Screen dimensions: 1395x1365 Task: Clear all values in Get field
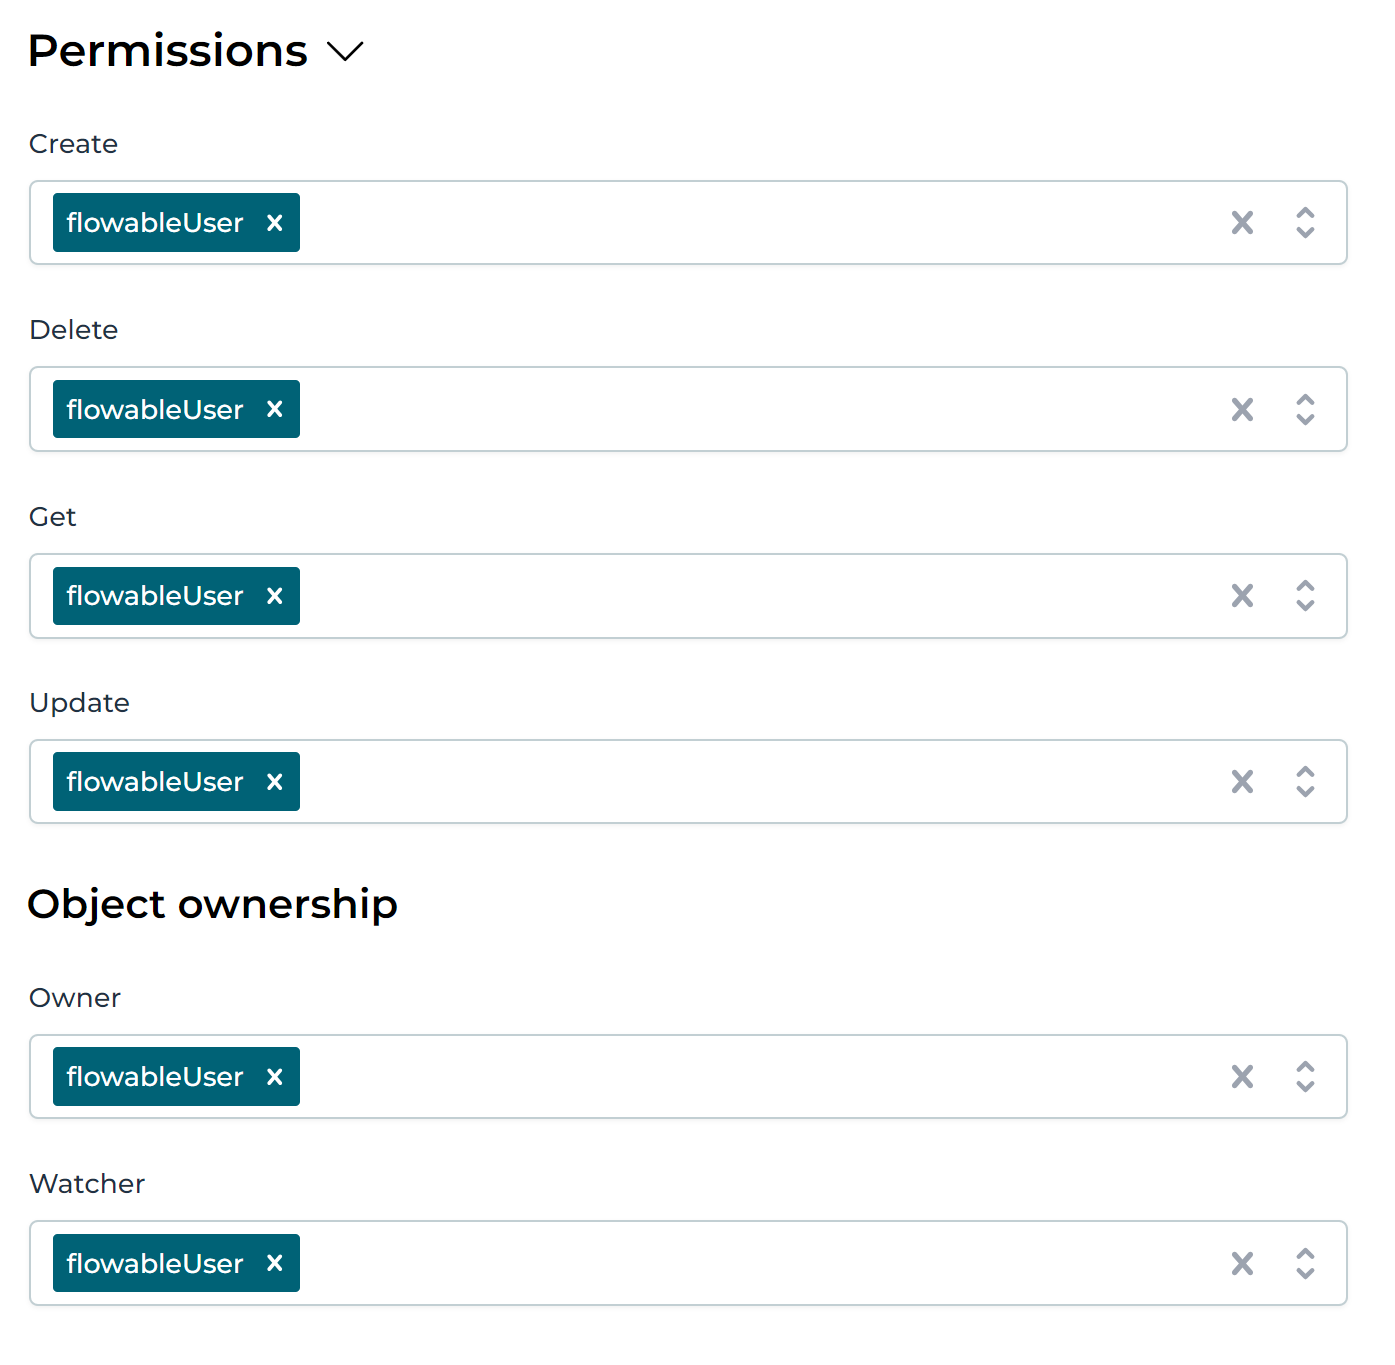[x=1242, y=596]
